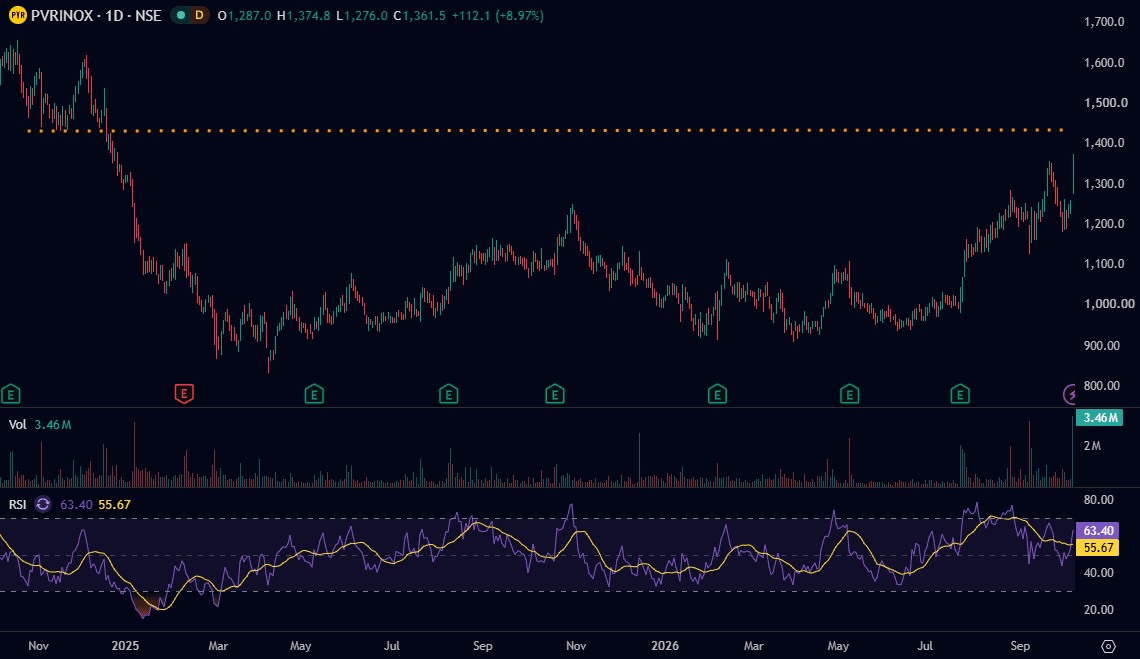Click the yellow 55.67 axis tag
The image size is (1140, 659).
(x=1097, y=548)
